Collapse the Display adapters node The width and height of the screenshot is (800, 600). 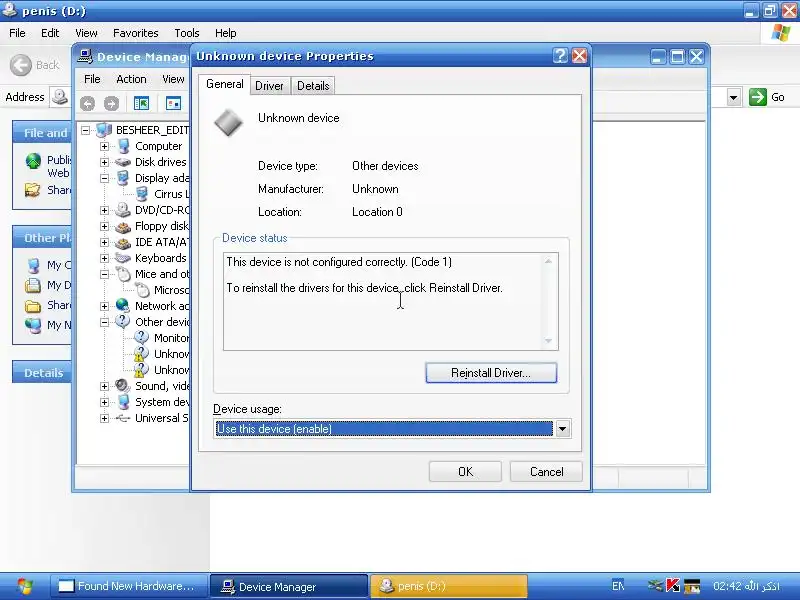[104, 179]
